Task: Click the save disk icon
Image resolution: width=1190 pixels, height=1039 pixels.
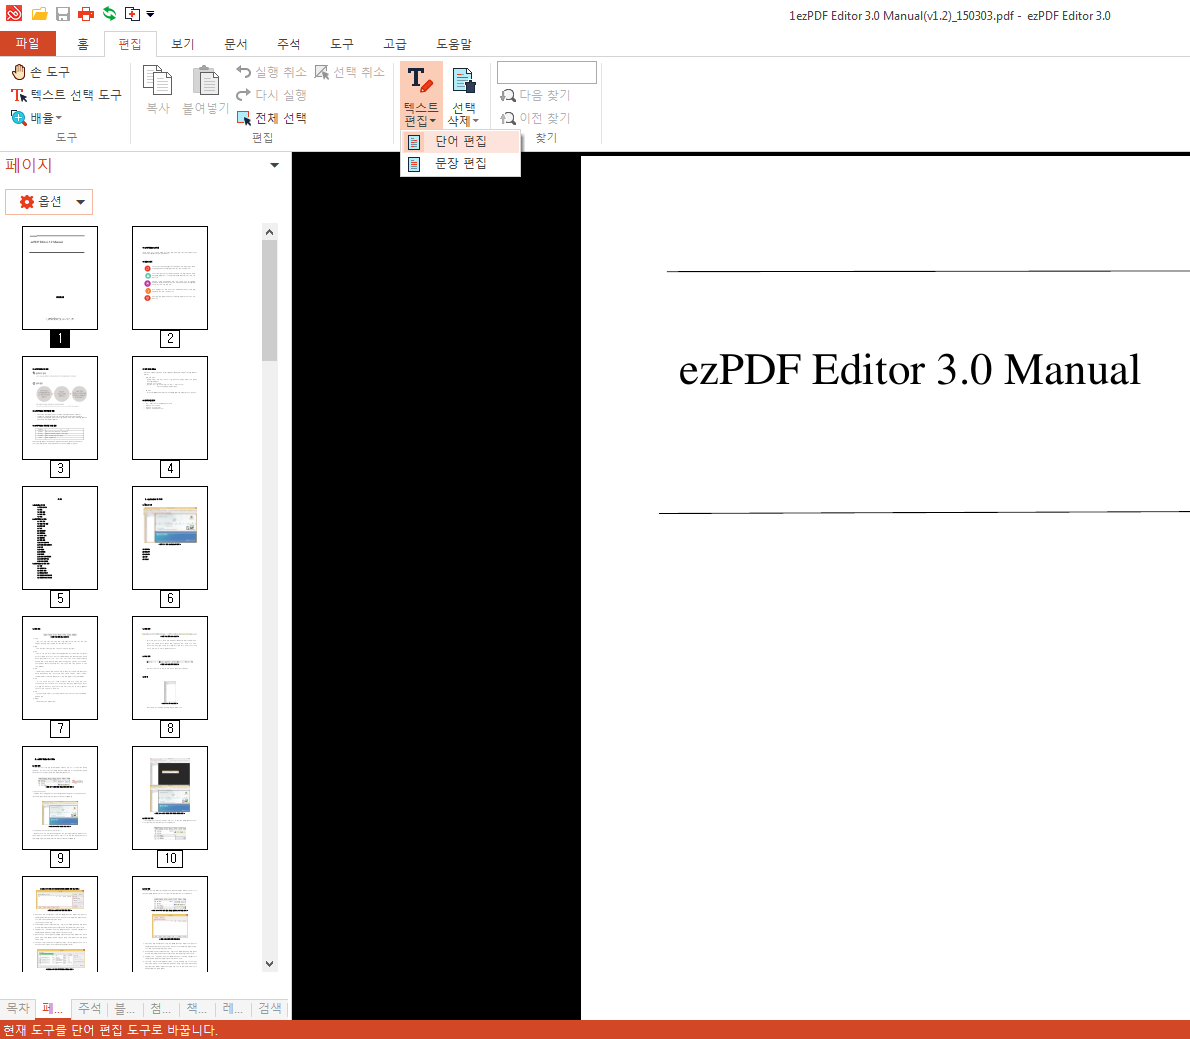Action: pos(63,14)
